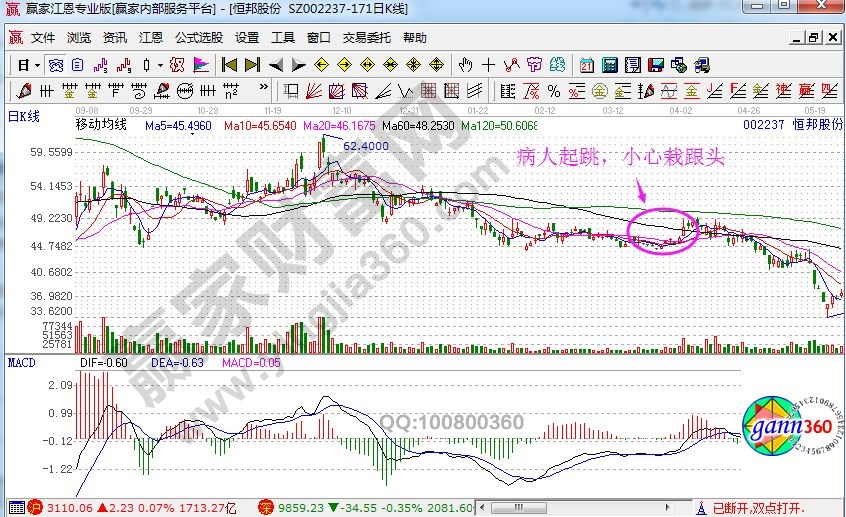
Task: Click the yellow diamond left-arrow icon
Action: pos(321,65)
